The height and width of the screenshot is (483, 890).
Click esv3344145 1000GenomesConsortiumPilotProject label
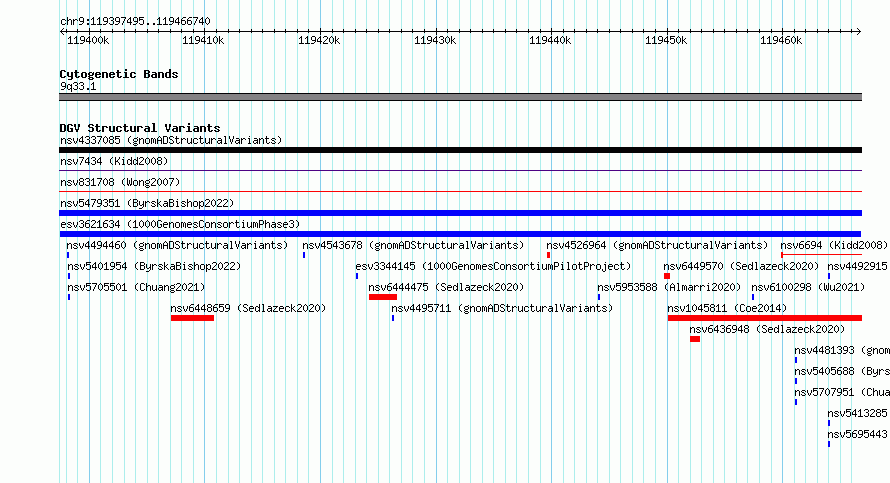(x=493, y=266)
